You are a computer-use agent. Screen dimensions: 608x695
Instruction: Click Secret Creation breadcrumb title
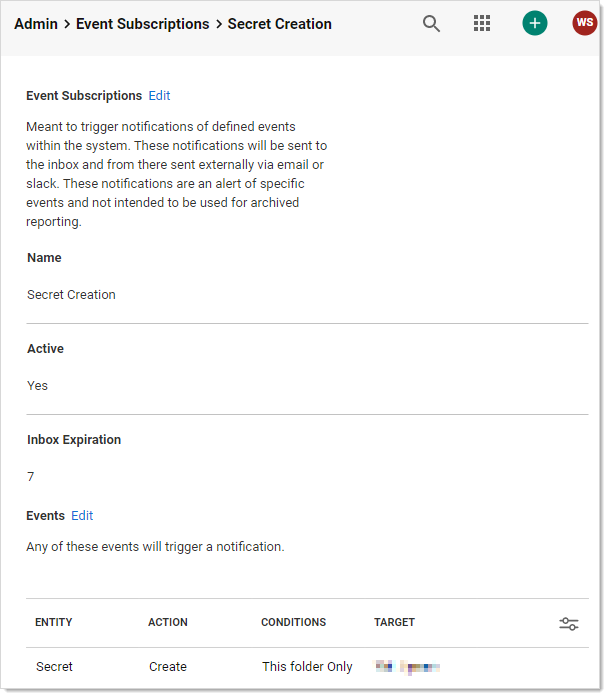279,24
